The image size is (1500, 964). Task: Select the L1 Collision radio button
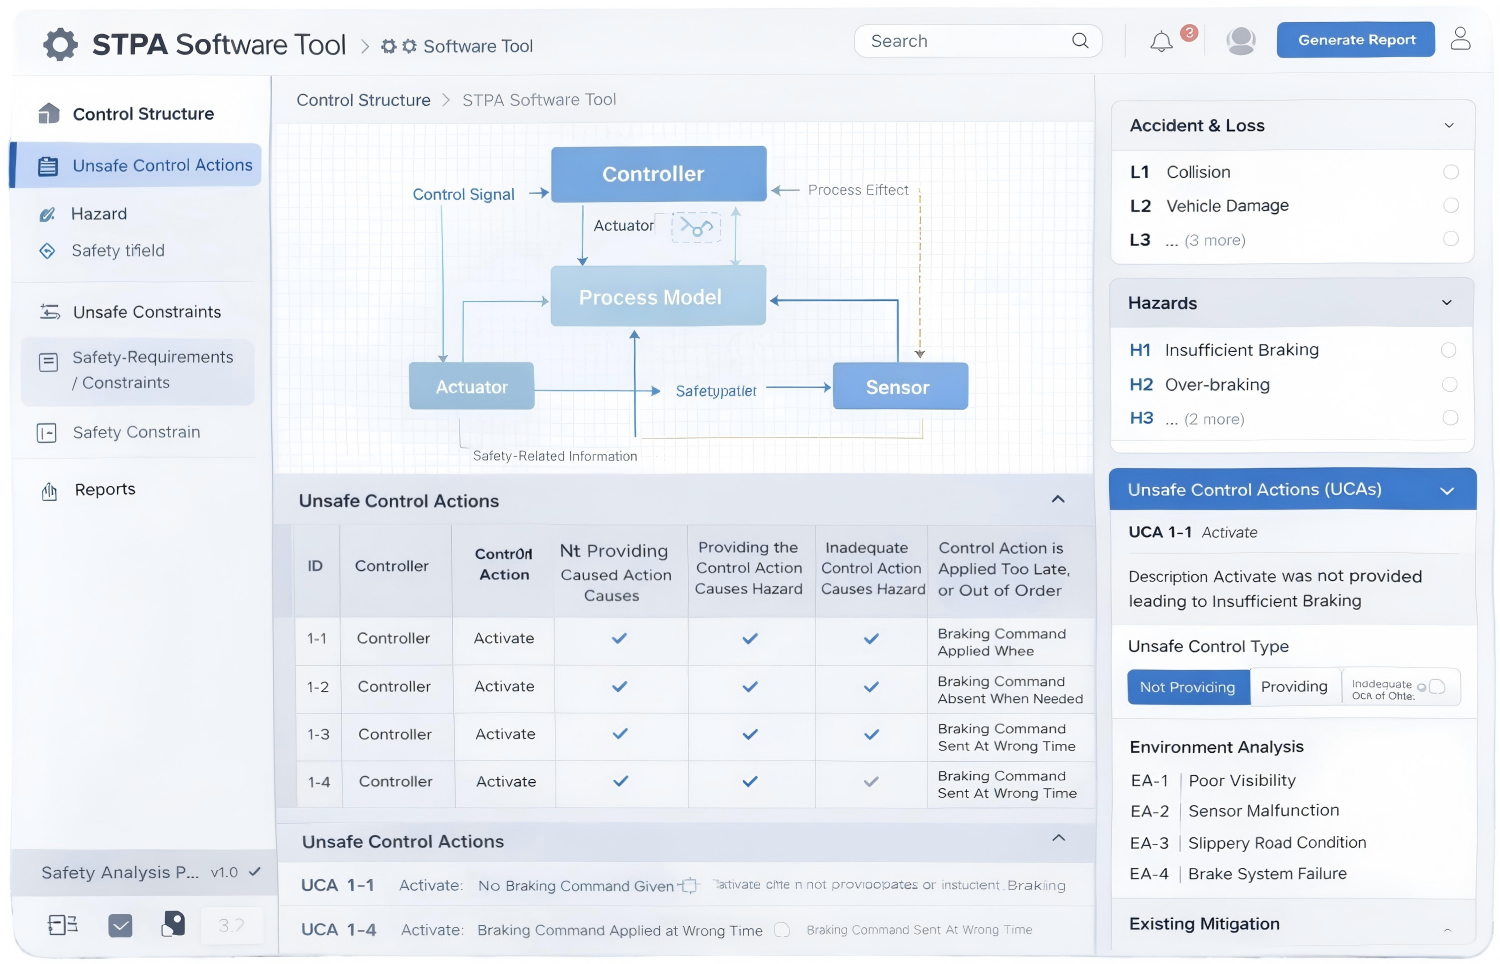click(x=1451, y=172)
